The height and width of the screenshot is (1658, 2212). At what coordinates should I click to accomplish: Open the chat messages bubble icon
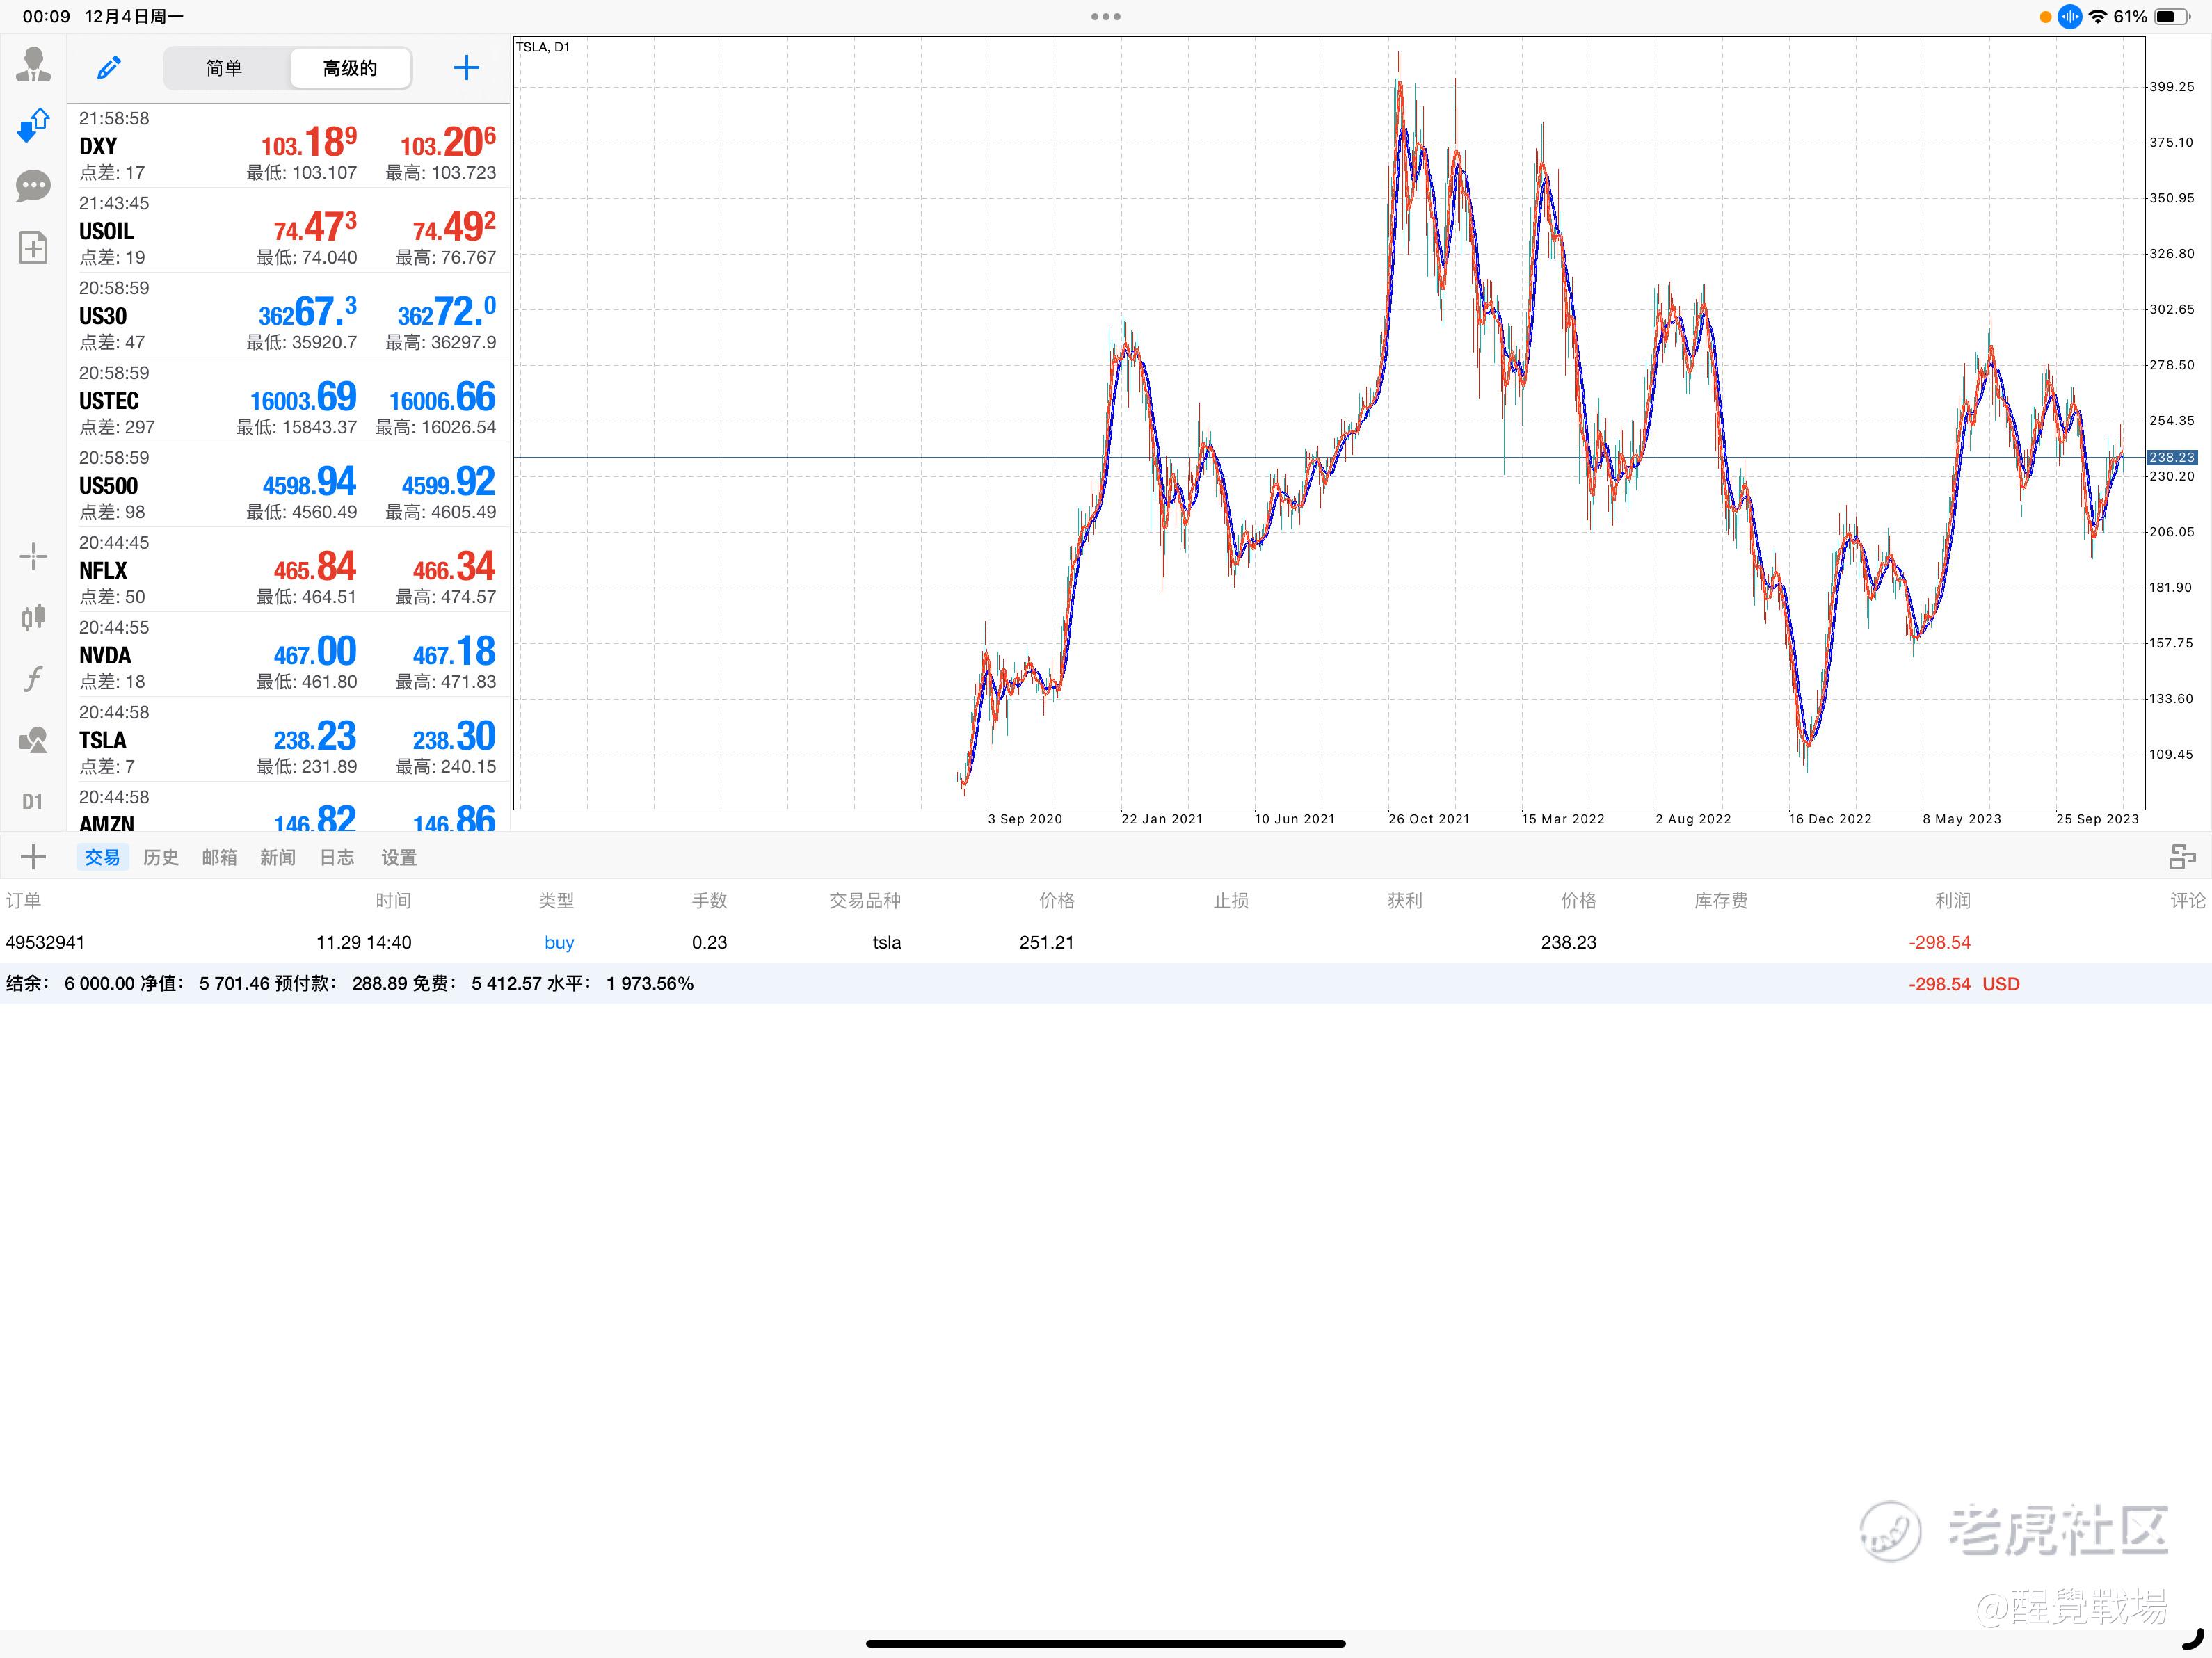click(33, 186)
